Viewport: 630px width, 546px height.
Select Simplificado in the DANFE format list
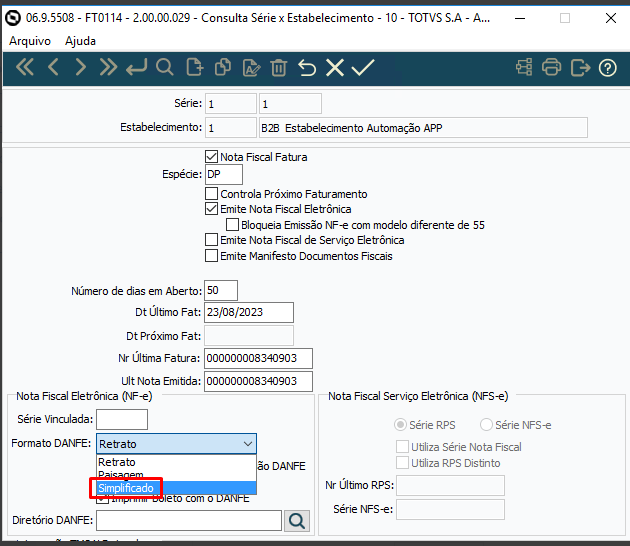[176, 488]
